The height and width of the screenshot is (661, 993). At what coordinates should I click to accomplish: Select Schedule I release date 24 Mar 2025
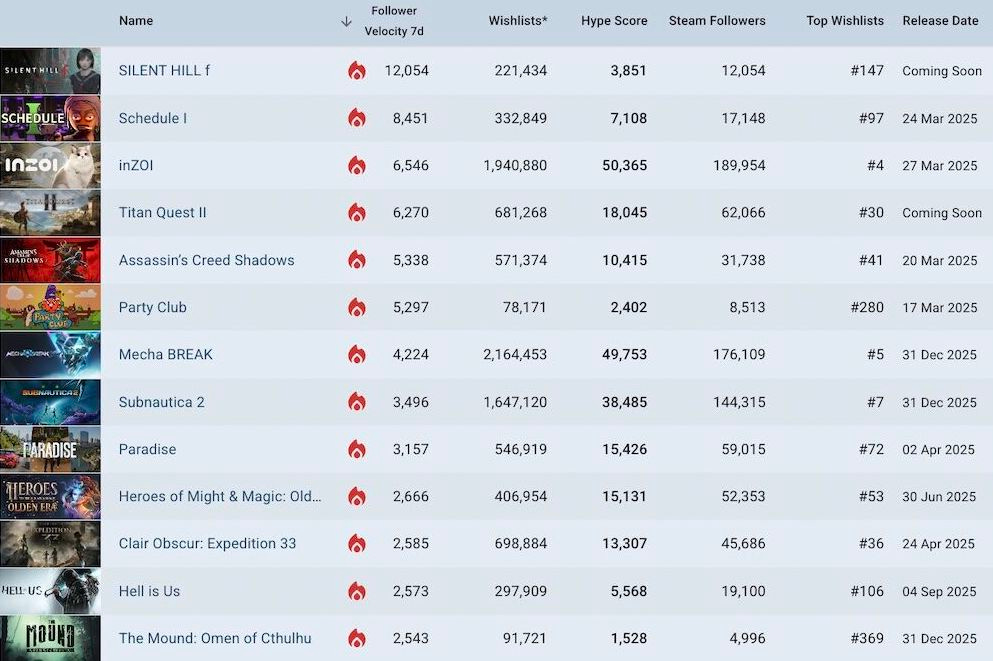coord(940,118)
